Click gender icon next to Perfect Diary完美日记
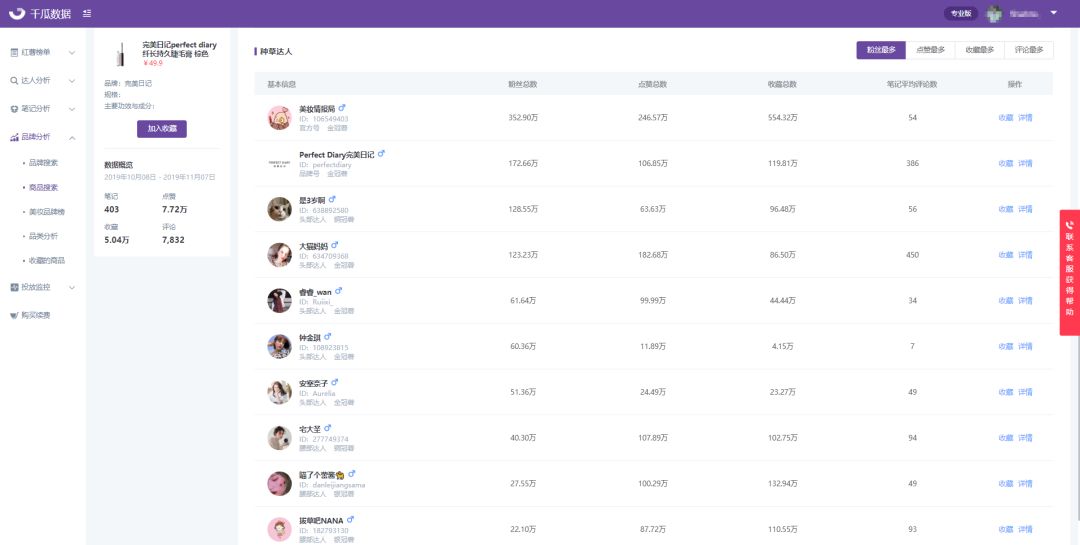Screen dimensions: 1080x545 [381, 154]
